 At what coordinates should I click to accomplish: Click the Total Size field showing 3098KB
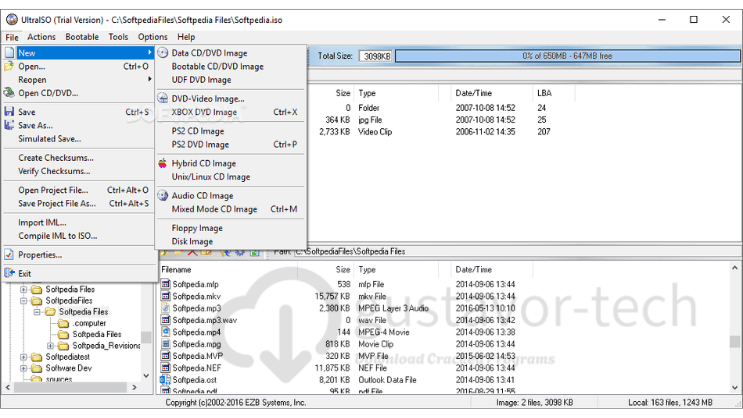point(376,56)
